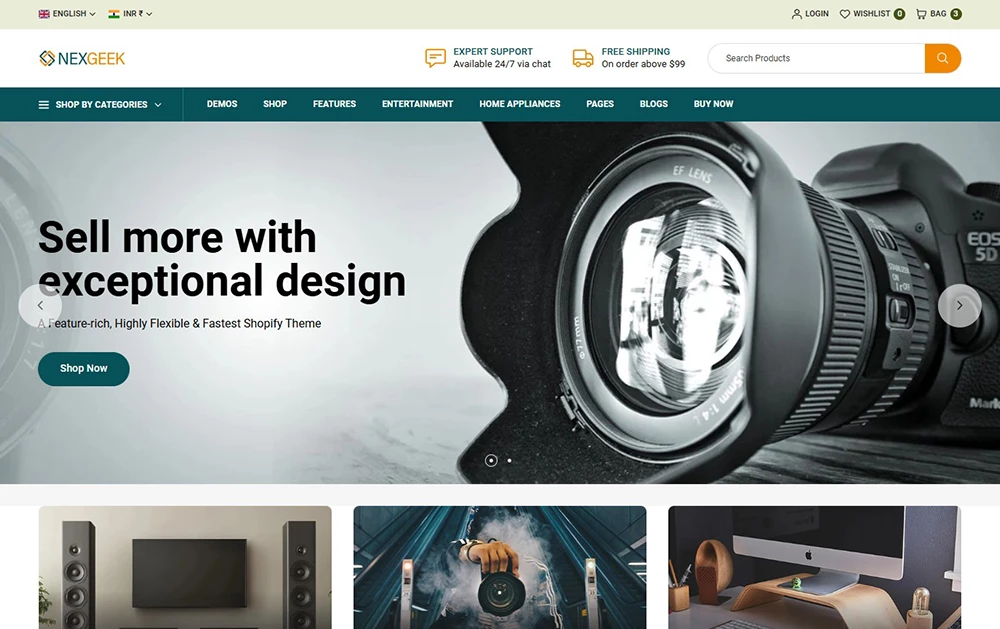Viewport: 1000px width, 629px height.
Task: Open the INR currency selector
Action: [x=126, y=13]
